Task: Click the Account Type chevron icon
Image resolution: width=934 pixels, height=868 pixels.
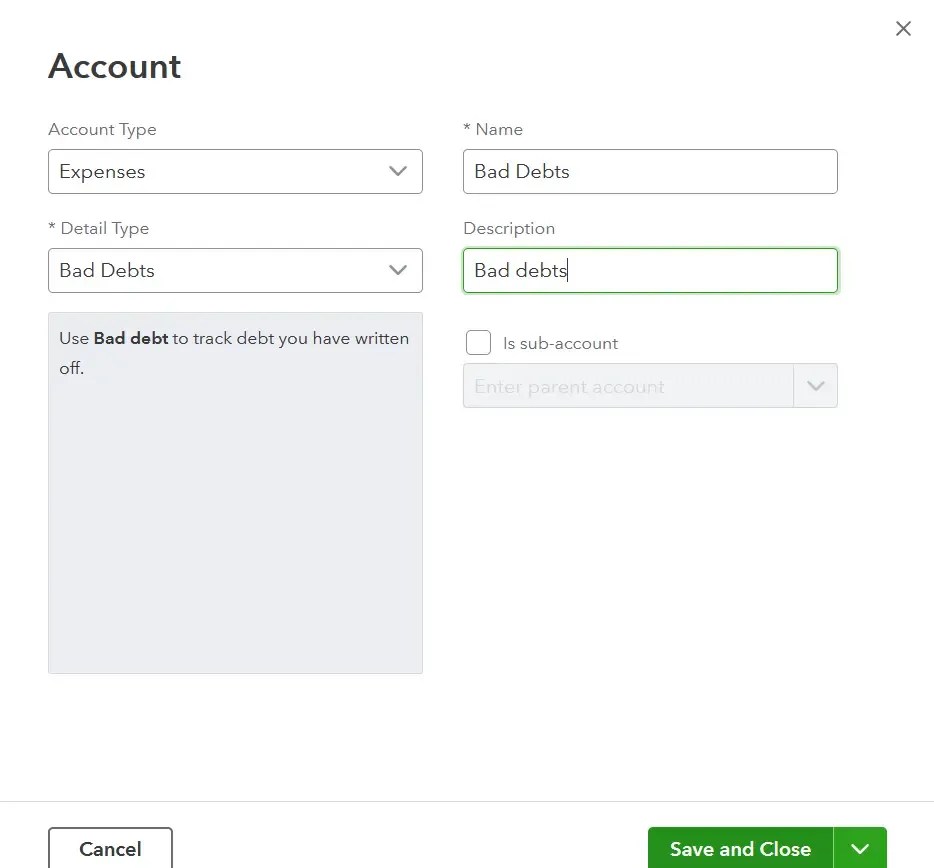Action: tap(398, 171)
